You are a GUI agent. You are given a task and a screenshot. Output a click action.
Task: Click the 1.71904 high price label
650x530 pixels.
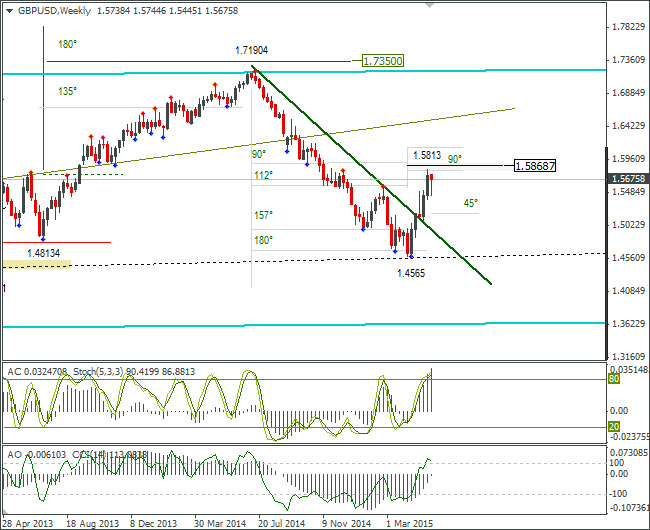tap(252, 51)
